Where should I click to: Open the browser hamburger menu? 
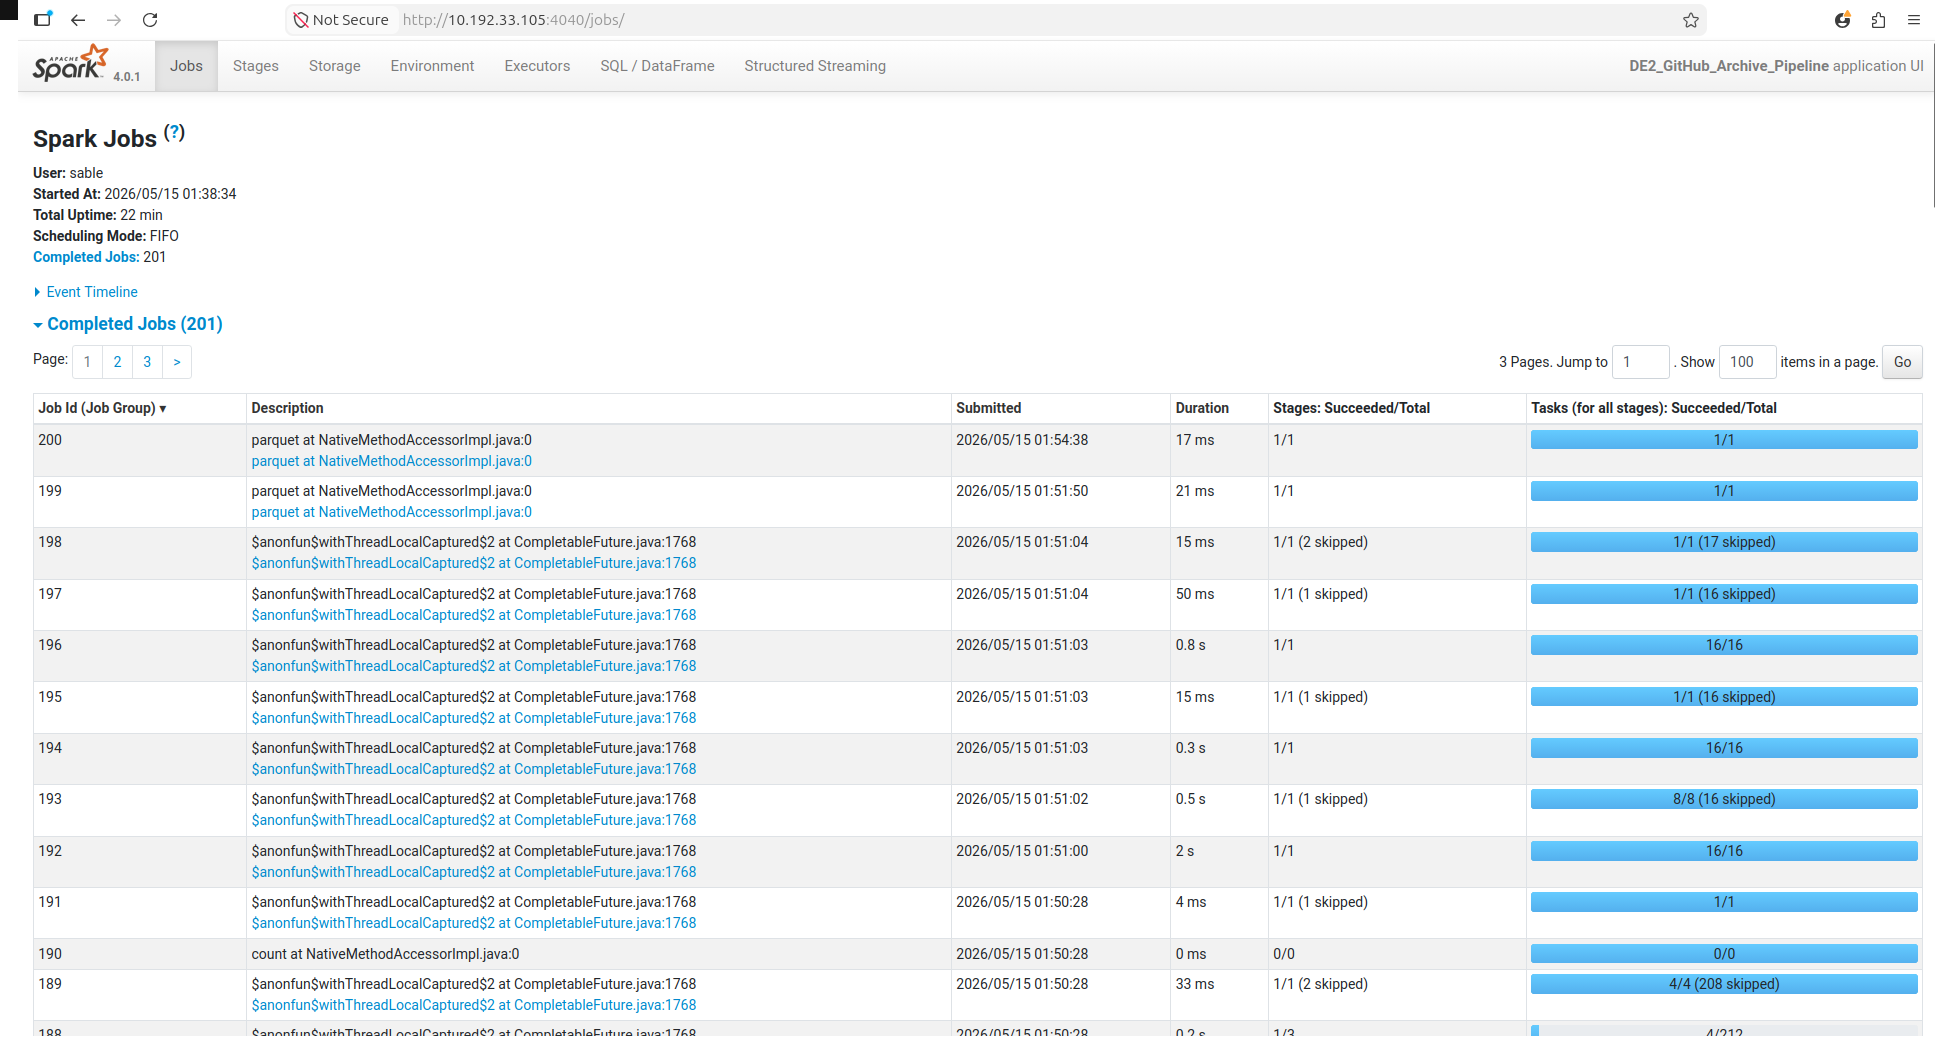[x=1914, y=20]
